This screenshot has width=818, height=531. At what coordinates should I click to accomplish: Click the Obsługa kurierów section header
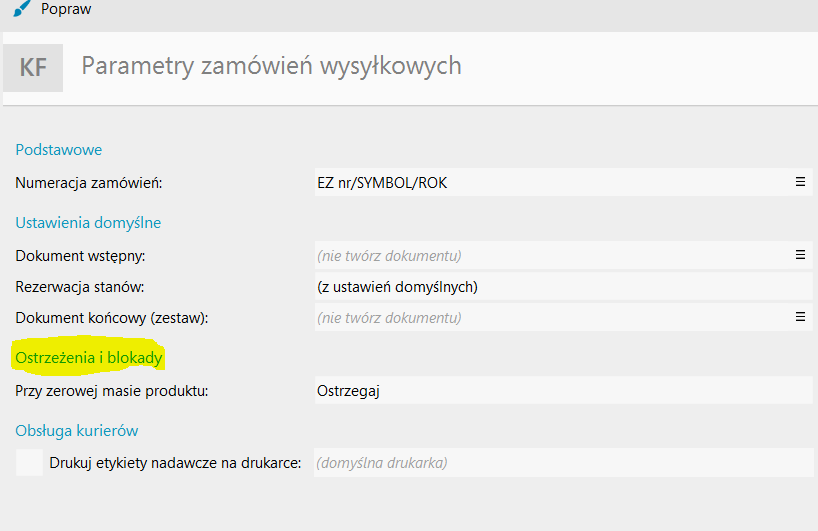pyautogui.click(x=77, y=430)
